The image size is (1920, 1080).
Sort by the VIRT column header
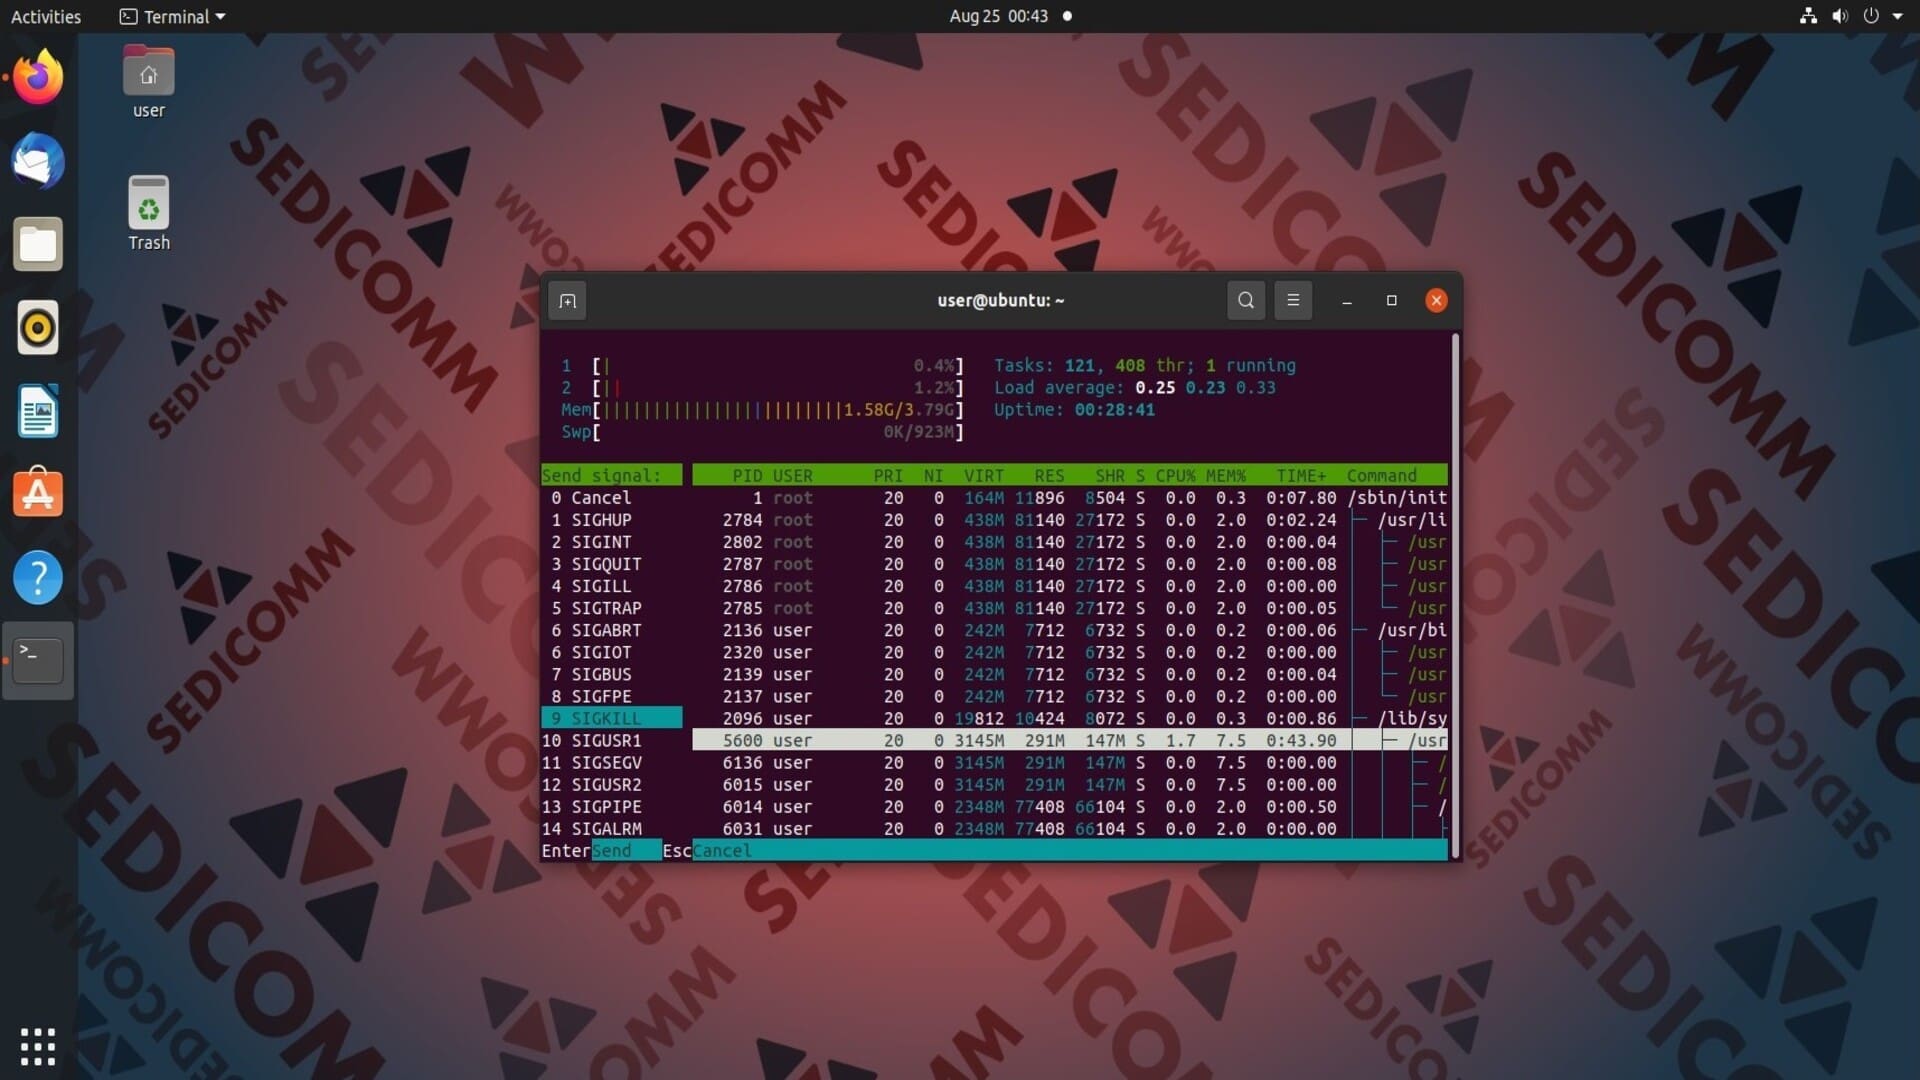(x=984, y=476)
